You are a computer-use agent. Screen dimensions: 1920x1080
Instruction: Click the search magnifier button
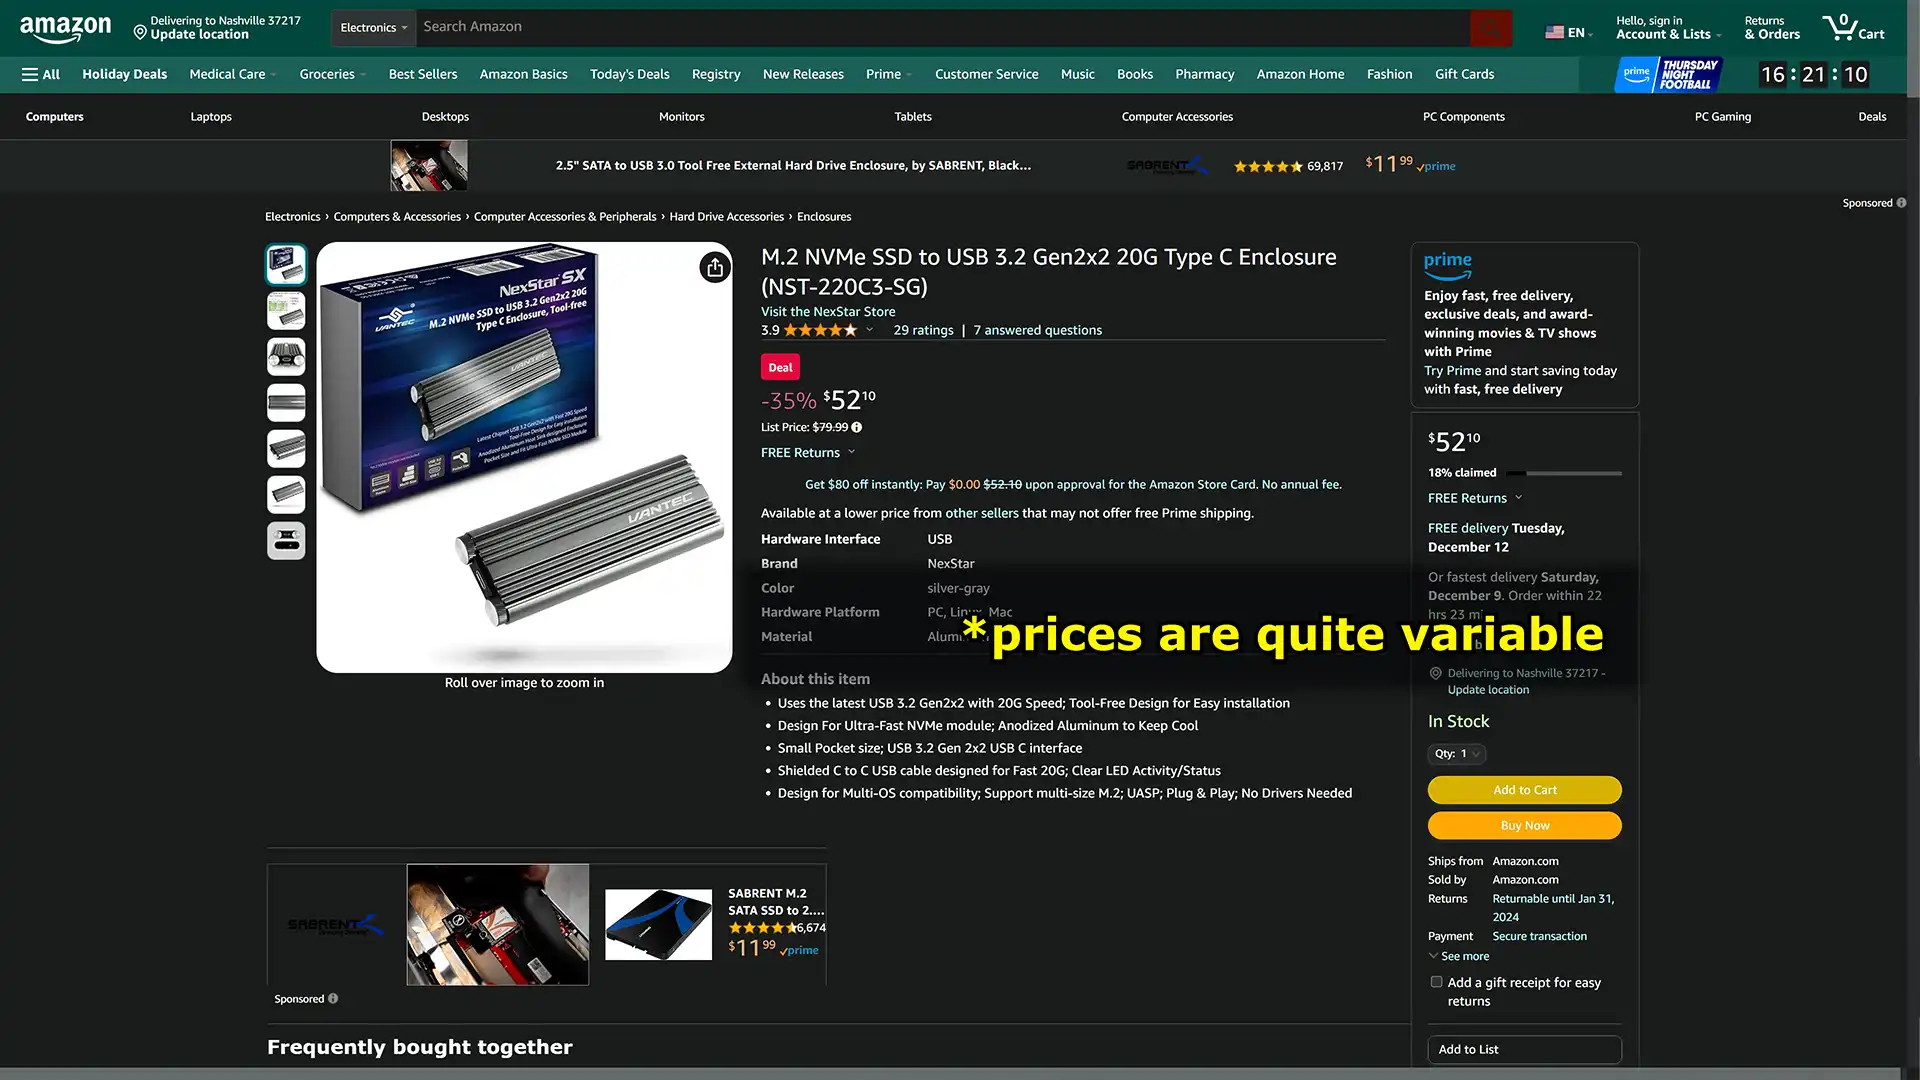pyautogui.click(x=1490, y=28)
